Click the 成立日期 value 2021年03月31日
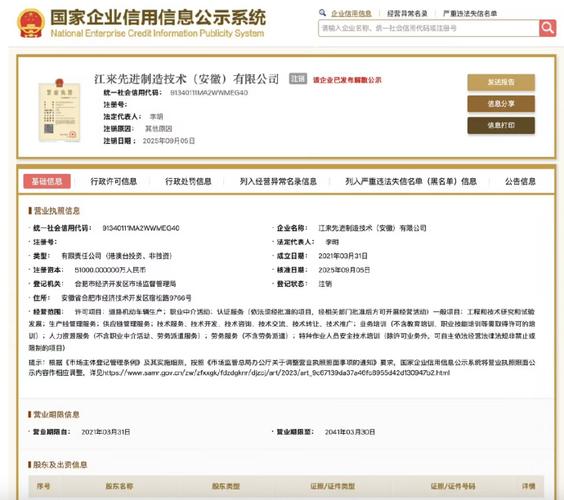564x500 pixels. pyautogui.click(x=343, y=256)
